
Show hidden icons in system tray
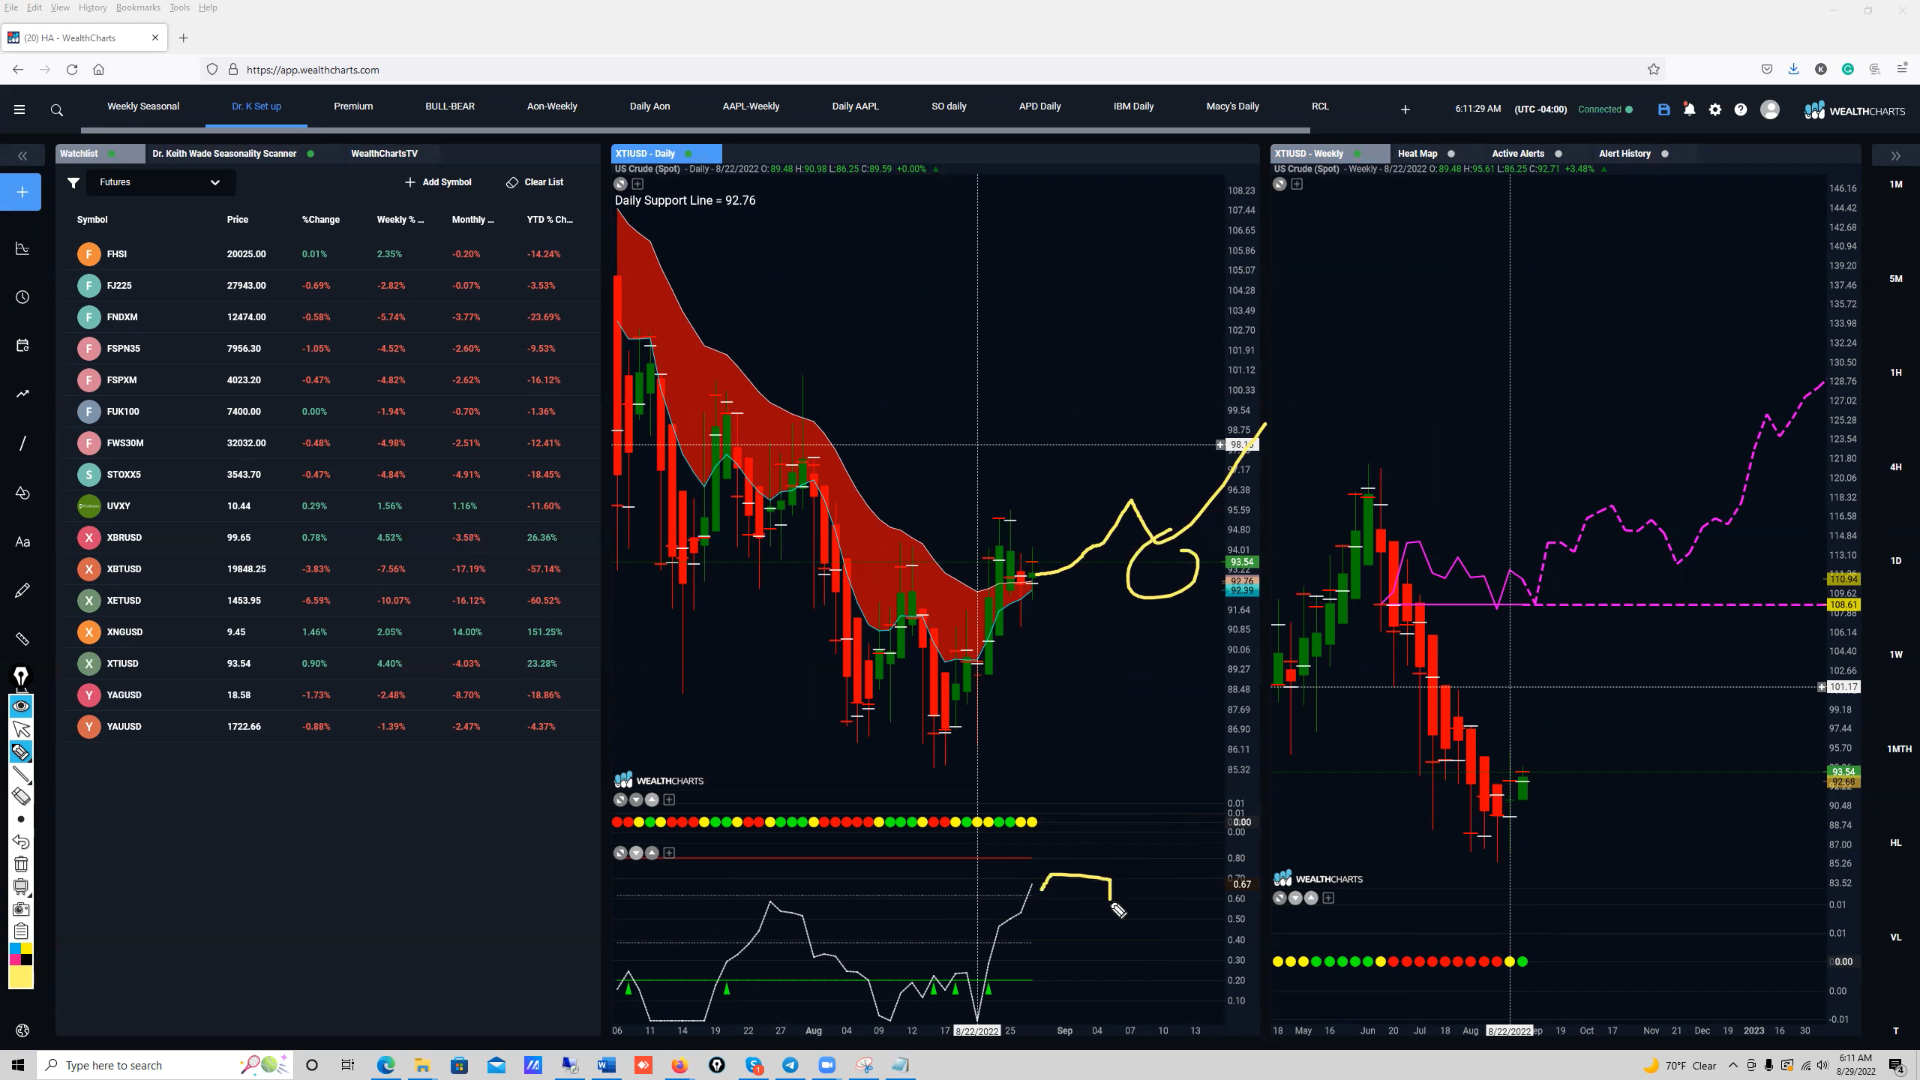click(x=1733, y=1066)
